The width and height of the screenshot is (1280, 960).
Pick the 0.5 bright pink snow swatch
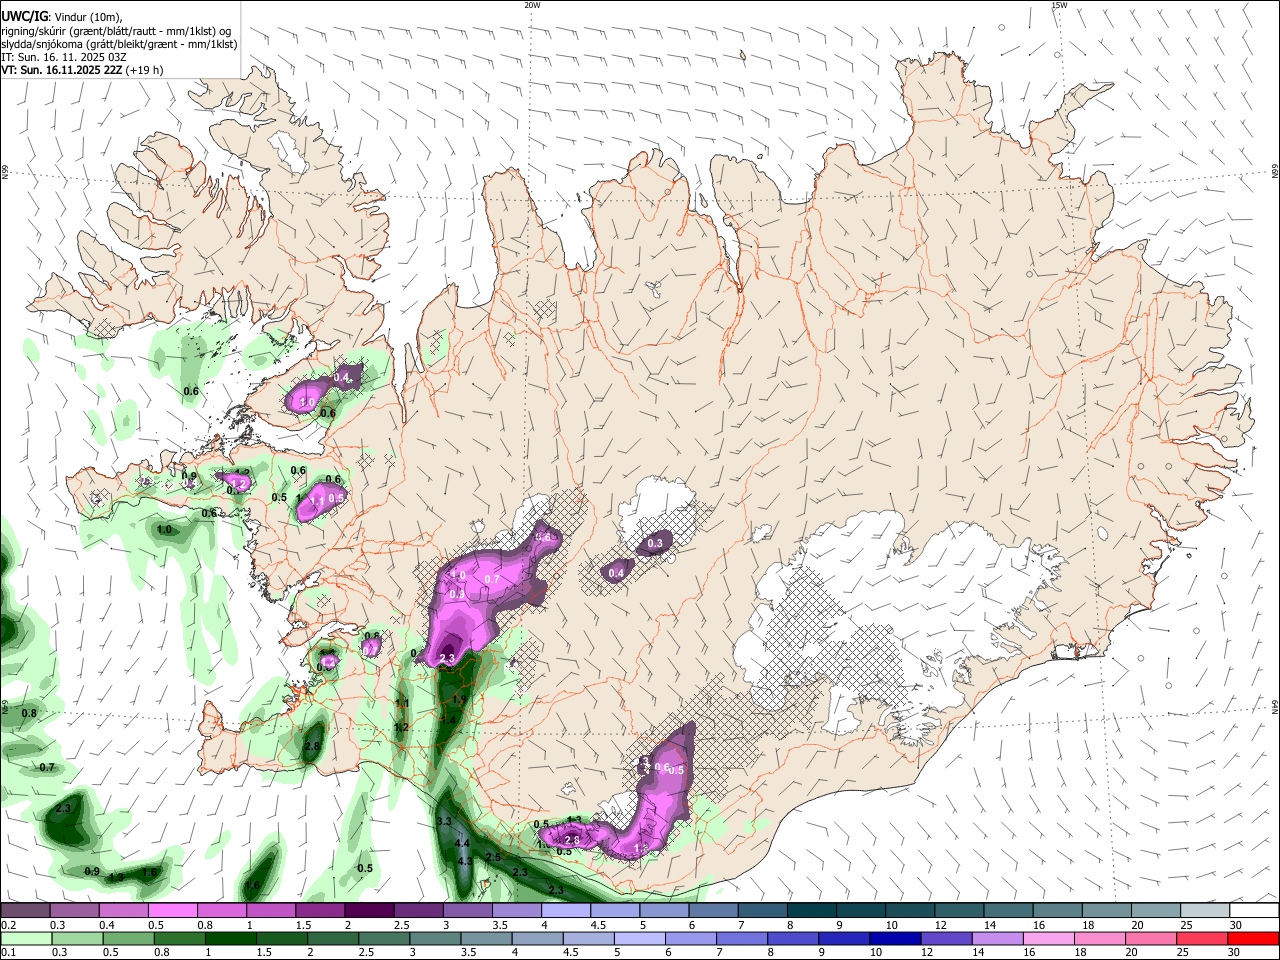(x=172, y=910)
